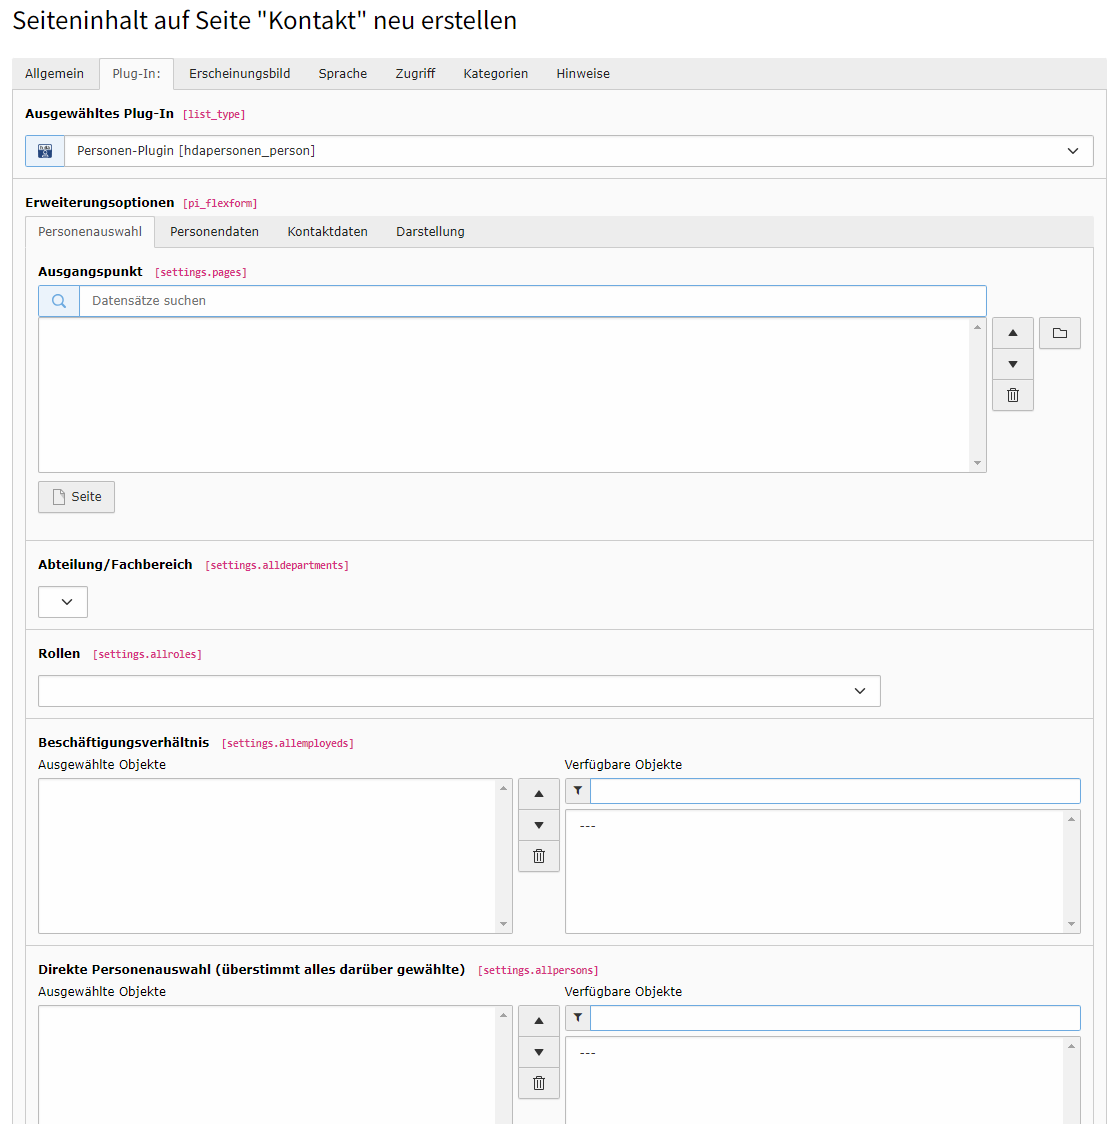The width and height of the screenshot is (1109, 1124).
Task: Remove selected Beschäftigungsverhältnis item via trash
Action: click(539, 856)
